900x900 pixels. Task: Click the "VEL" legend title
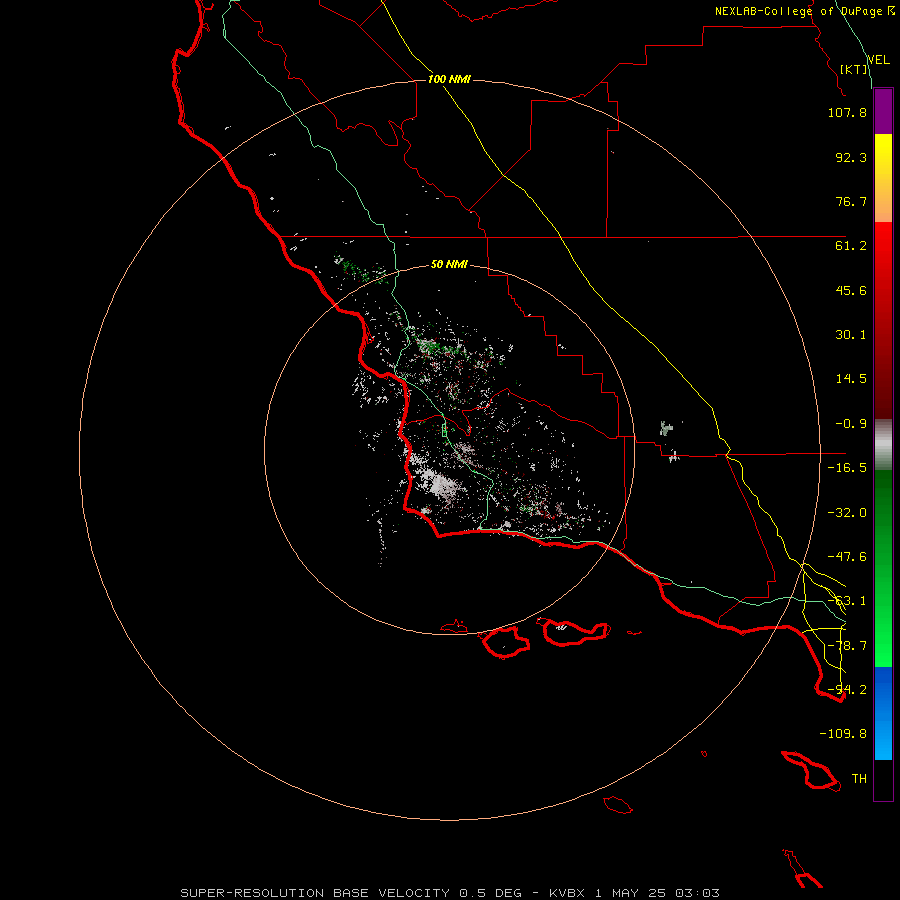878,60
